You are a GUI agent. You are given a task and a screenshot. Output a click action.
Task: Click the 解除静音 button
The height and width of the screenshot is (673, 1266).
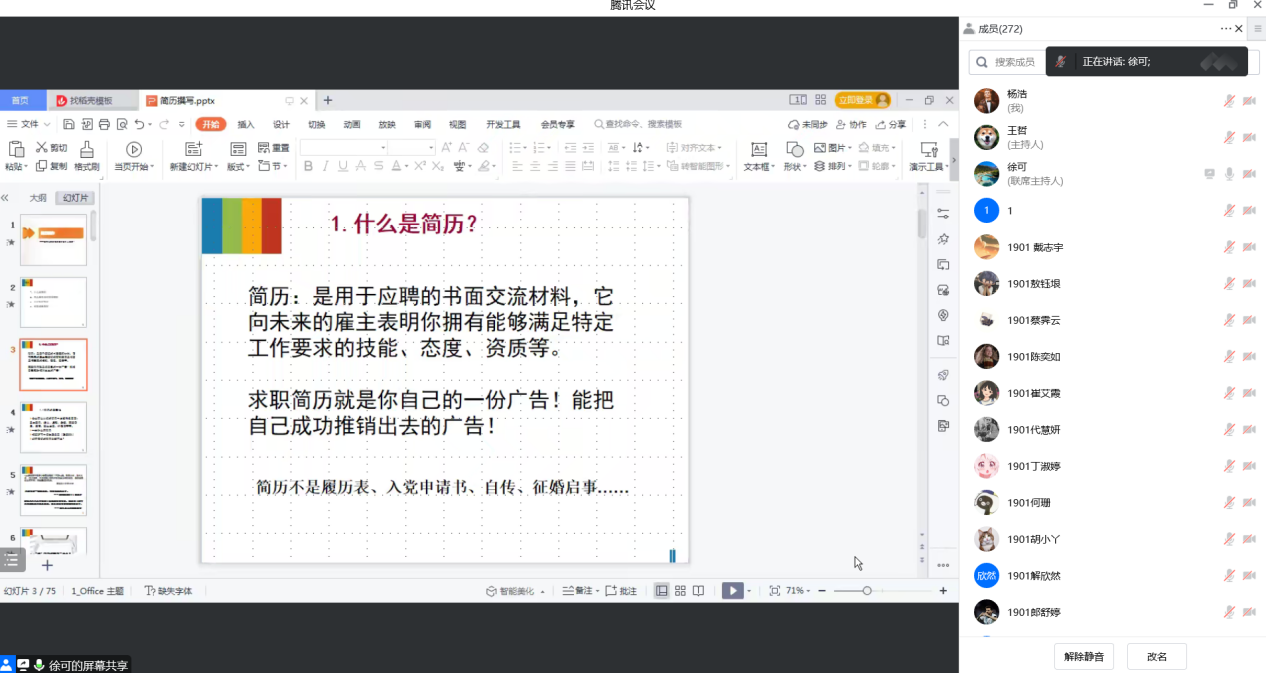[x=1084, y=657]
